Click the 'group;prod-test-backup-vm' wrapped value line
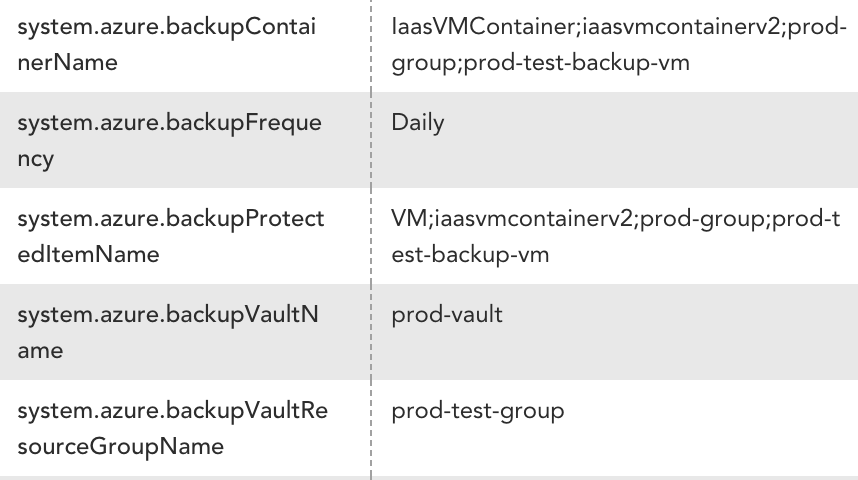 coord(541,63)
